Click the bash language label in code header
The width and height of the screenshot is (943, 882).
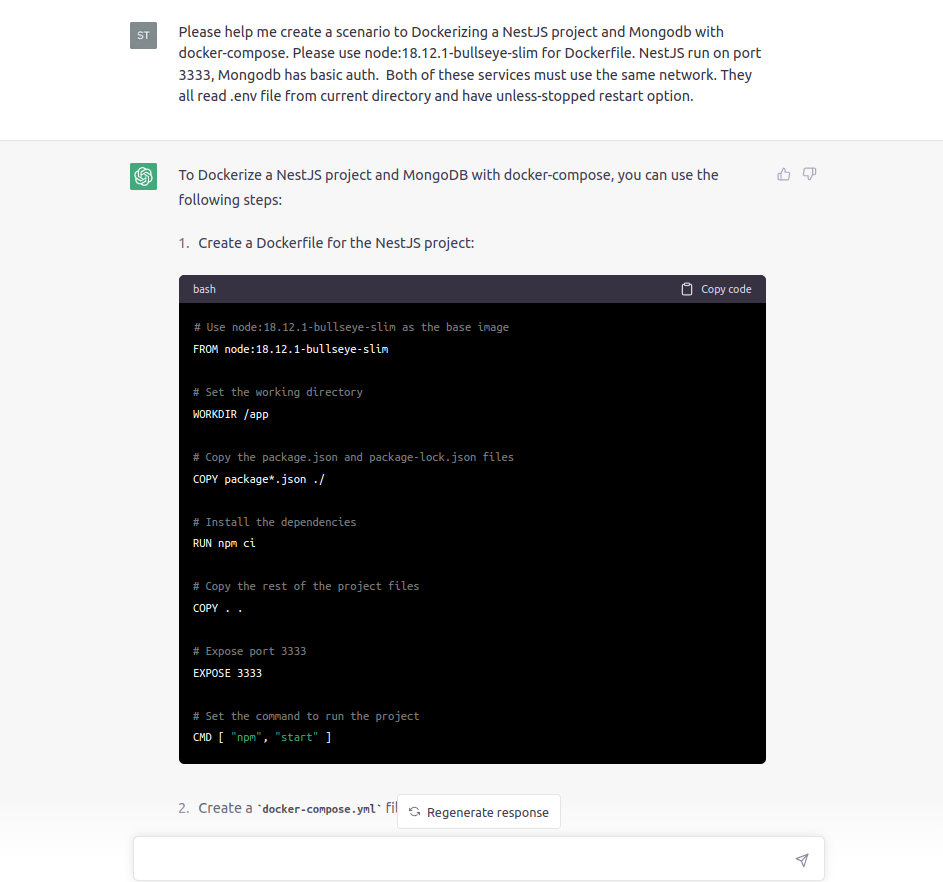point(204,289)
